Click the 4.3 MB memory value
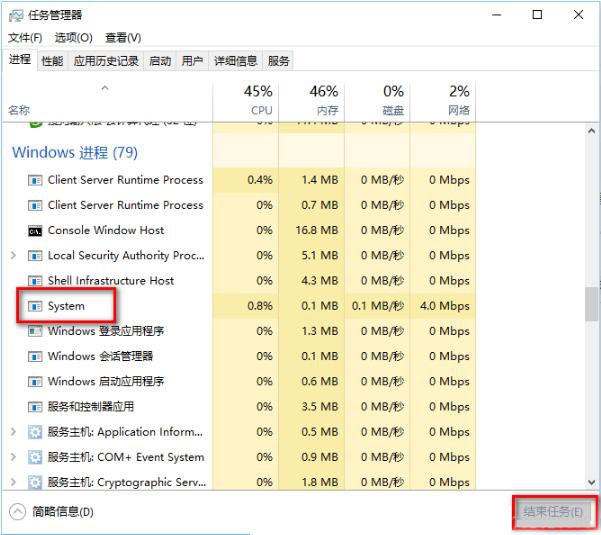 tap(320, 281)
